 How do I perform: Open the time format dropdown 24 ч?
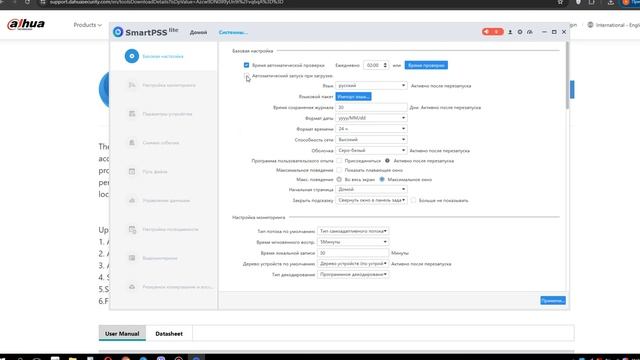371,129
